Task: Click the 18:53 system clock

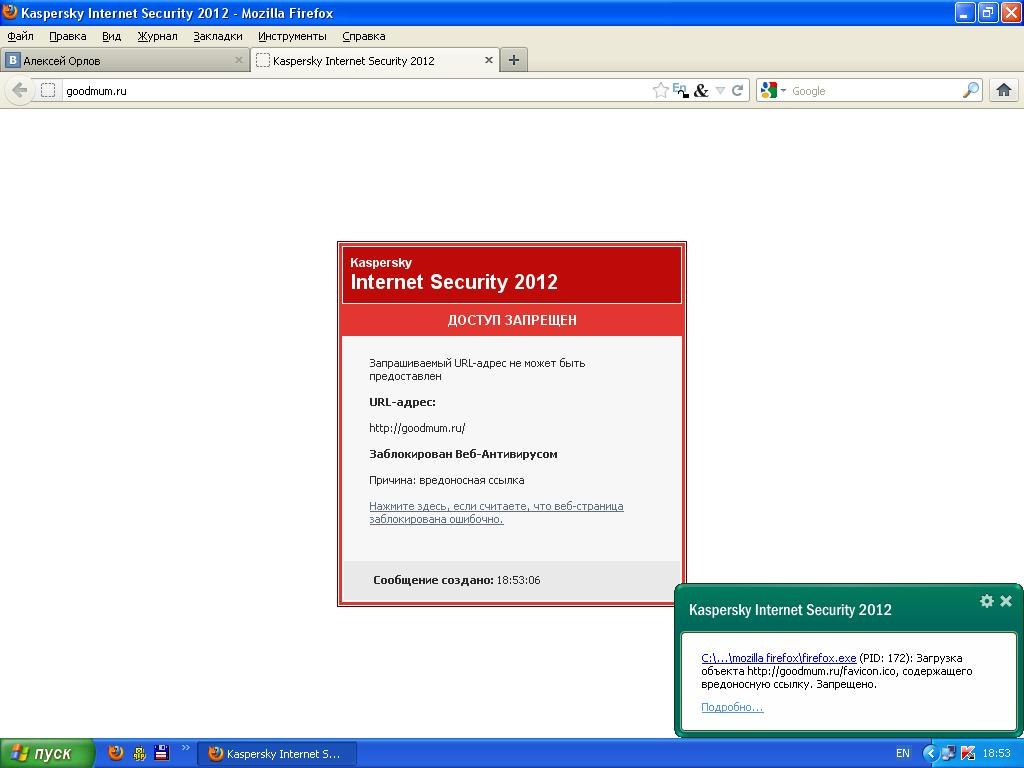Action: pos(997,753)
